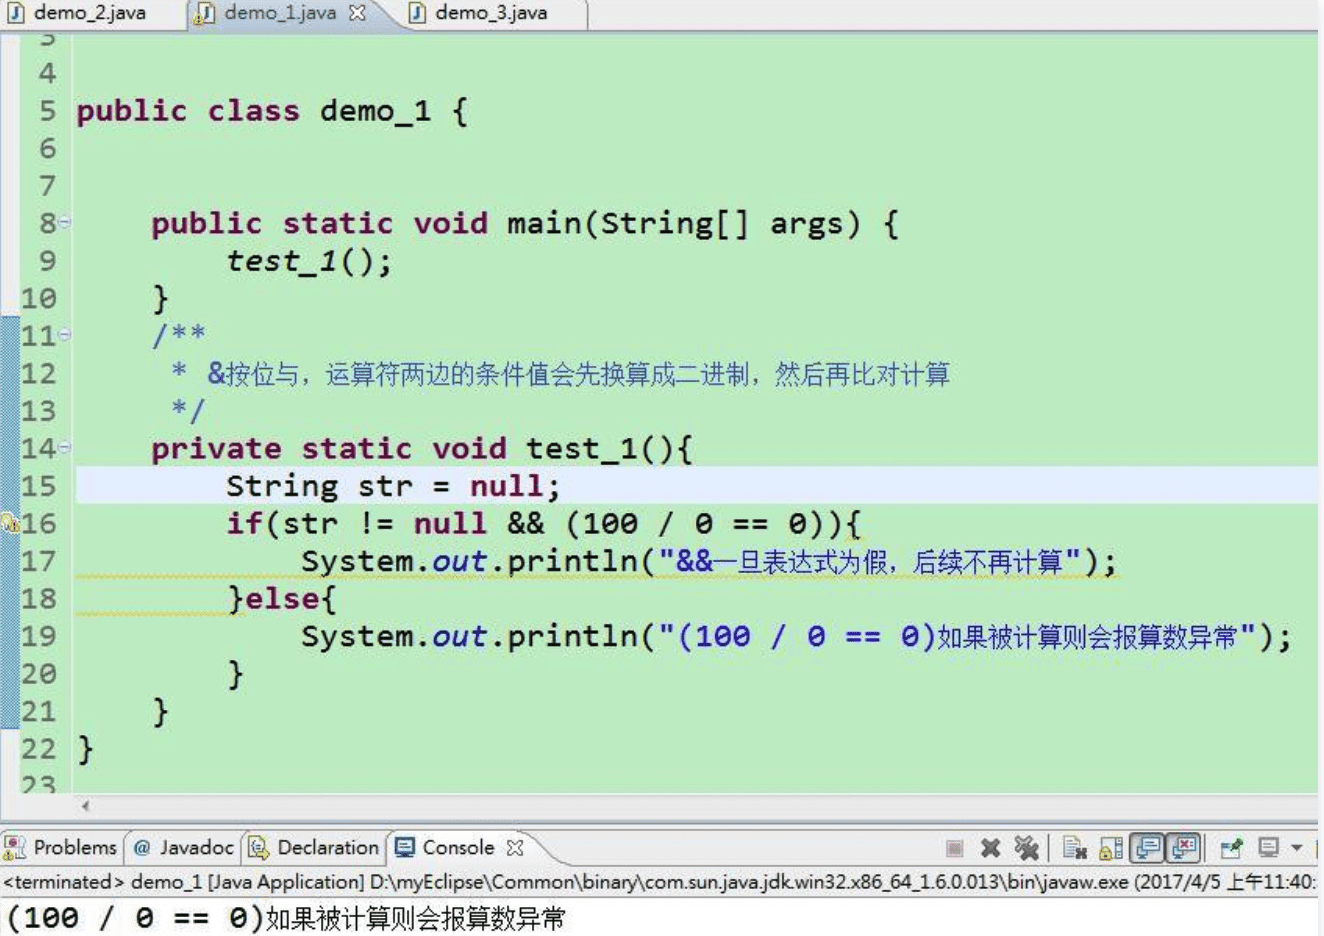This screenshot has height=936, width=1324.
Task: Click the demo_3.java file icon
Action: (418, 13)
